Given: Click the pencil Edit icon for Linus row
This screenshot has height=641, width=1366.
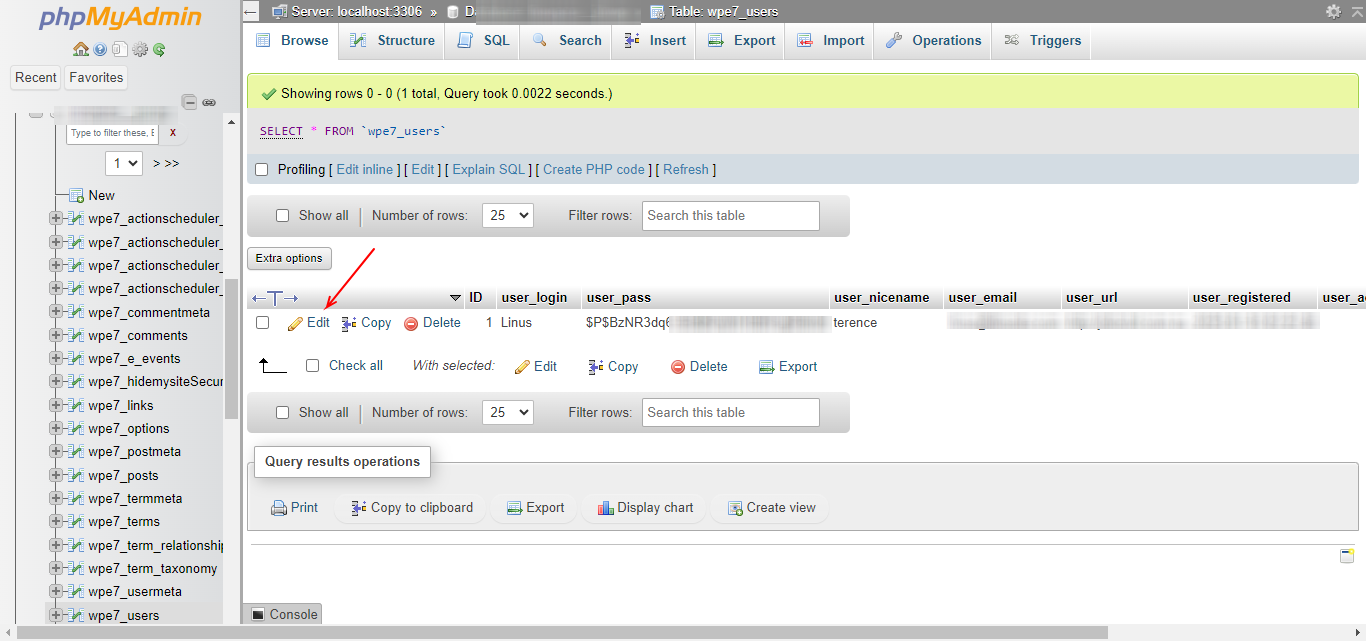Looking at the screenshot, I should (295, 323).
